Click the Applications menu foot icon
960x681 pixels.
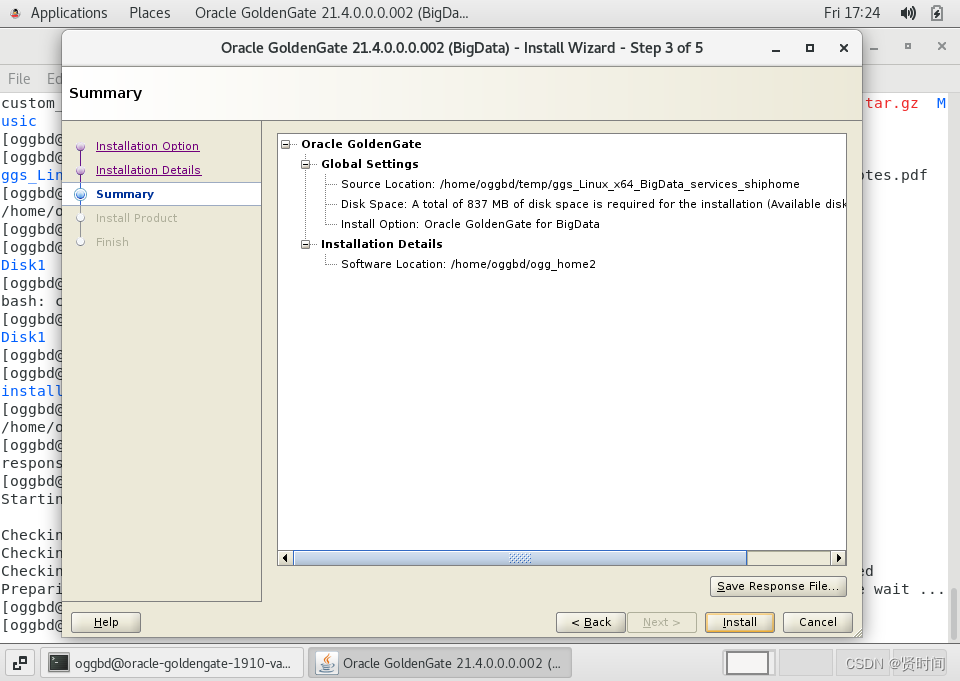pyautogui.click(x=15, y=13)
